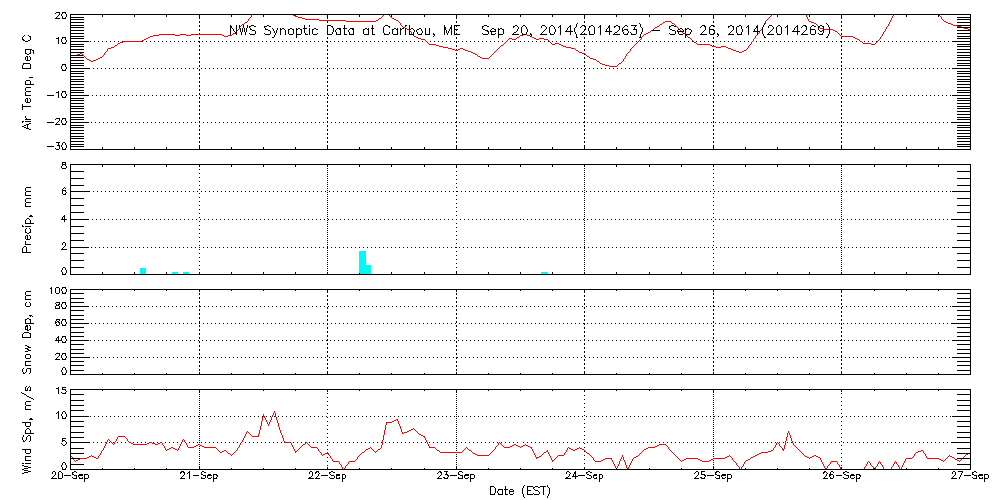Select the 23-Sep date tick label
Image resolution: width=1000 pixels, height=500 pixels.
[x=457, y=477]
